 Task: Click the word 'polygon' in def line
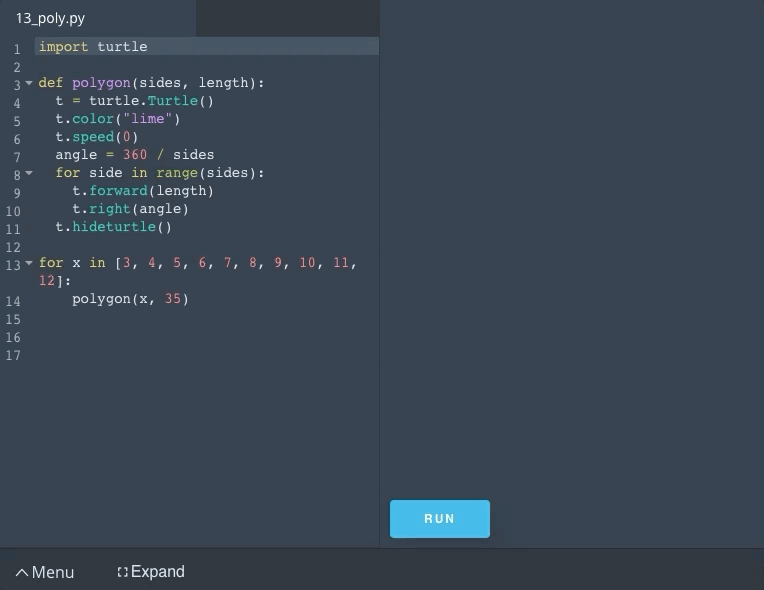coord(101,83)
